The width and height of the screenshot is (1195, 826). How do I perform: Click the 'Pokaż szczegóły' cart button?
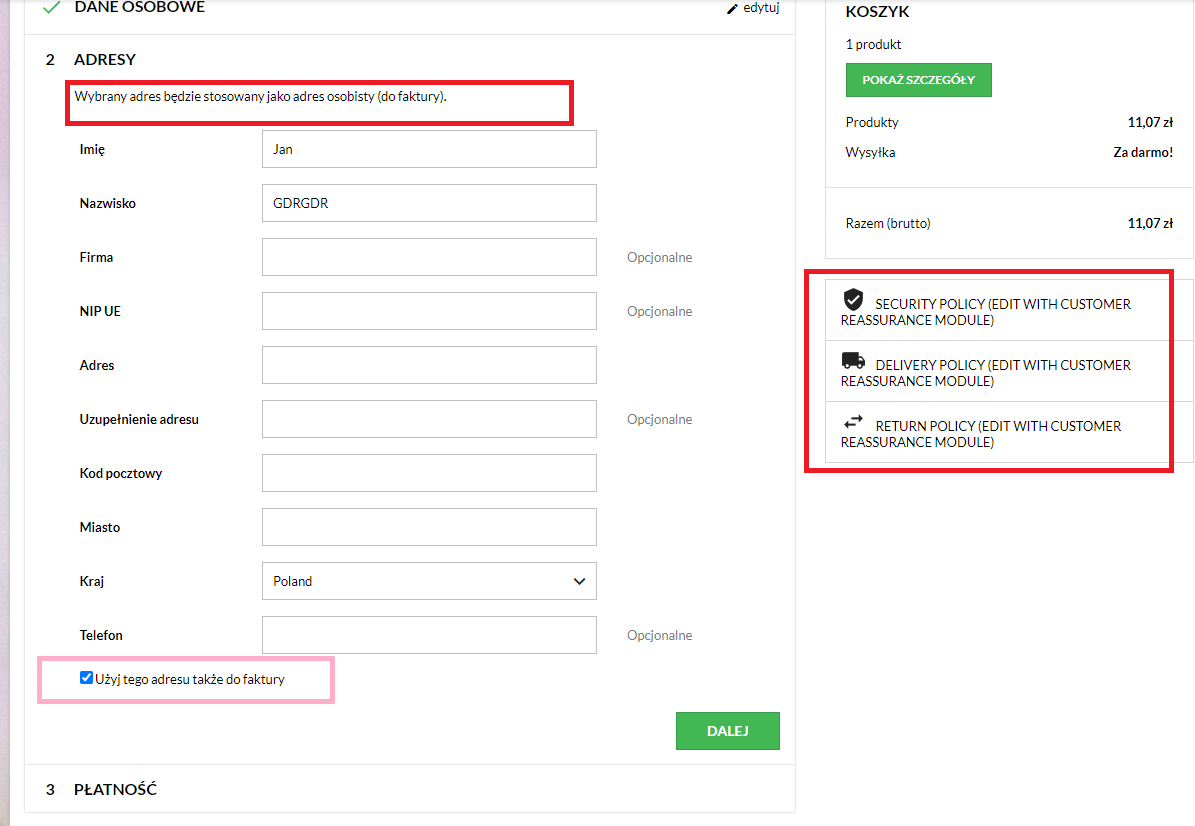[918, 80]
